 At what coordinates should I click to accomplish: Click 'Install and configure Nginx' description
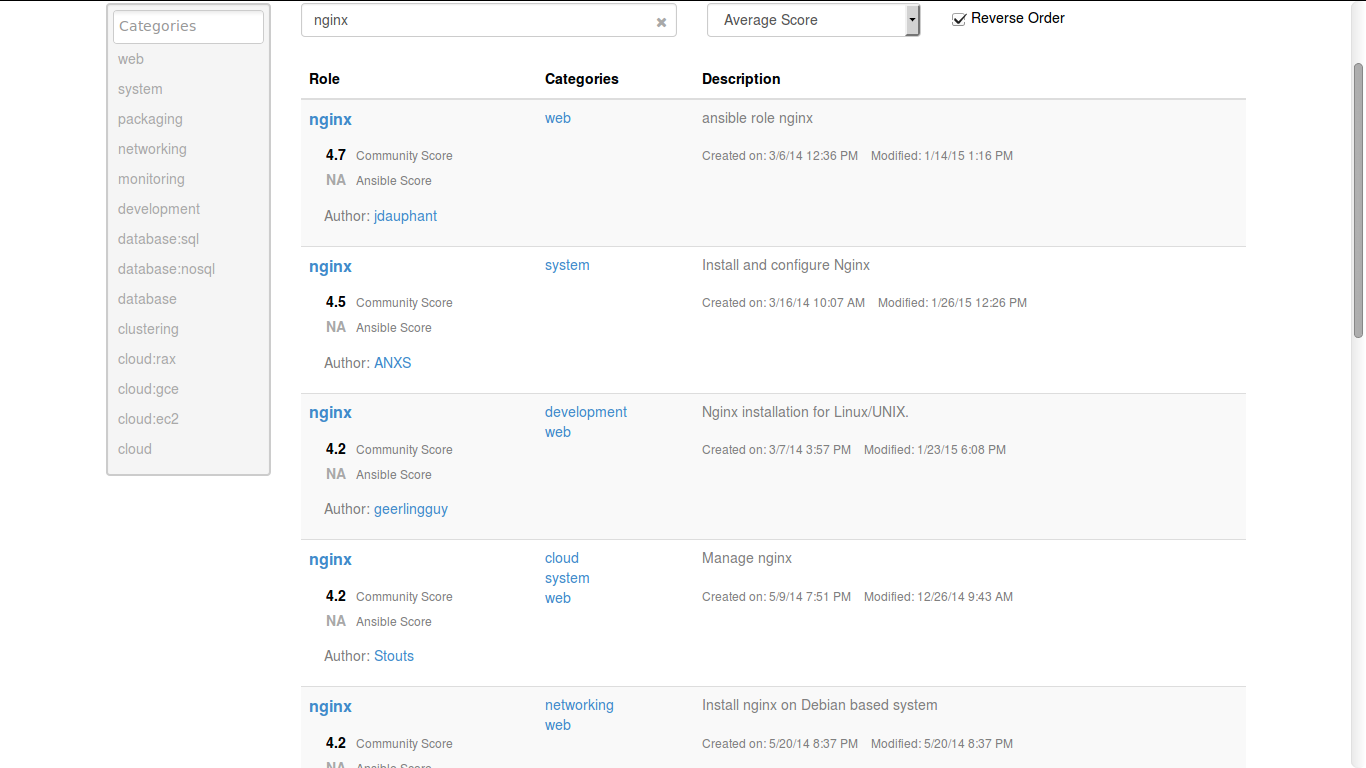(x=786, y=265)
